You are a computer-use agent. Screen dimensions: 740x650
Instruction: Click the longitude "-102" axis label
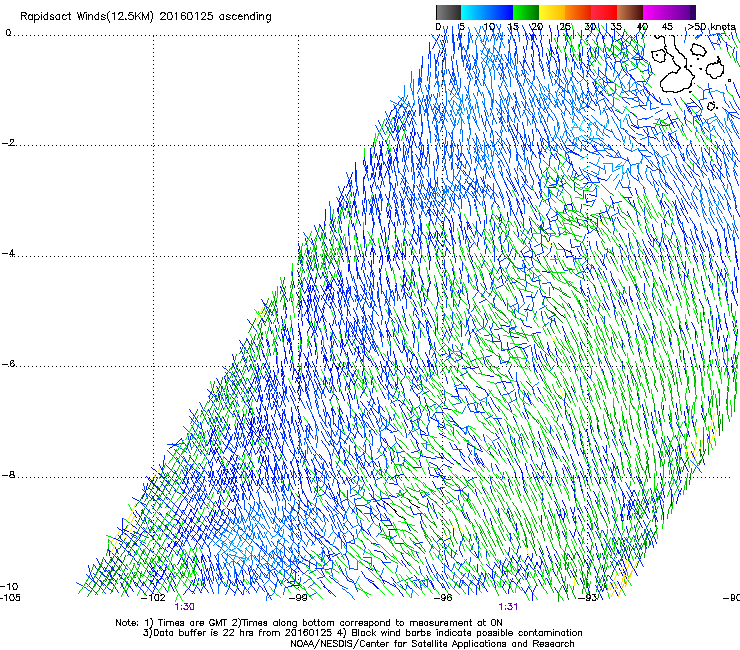tap(153, 598)
